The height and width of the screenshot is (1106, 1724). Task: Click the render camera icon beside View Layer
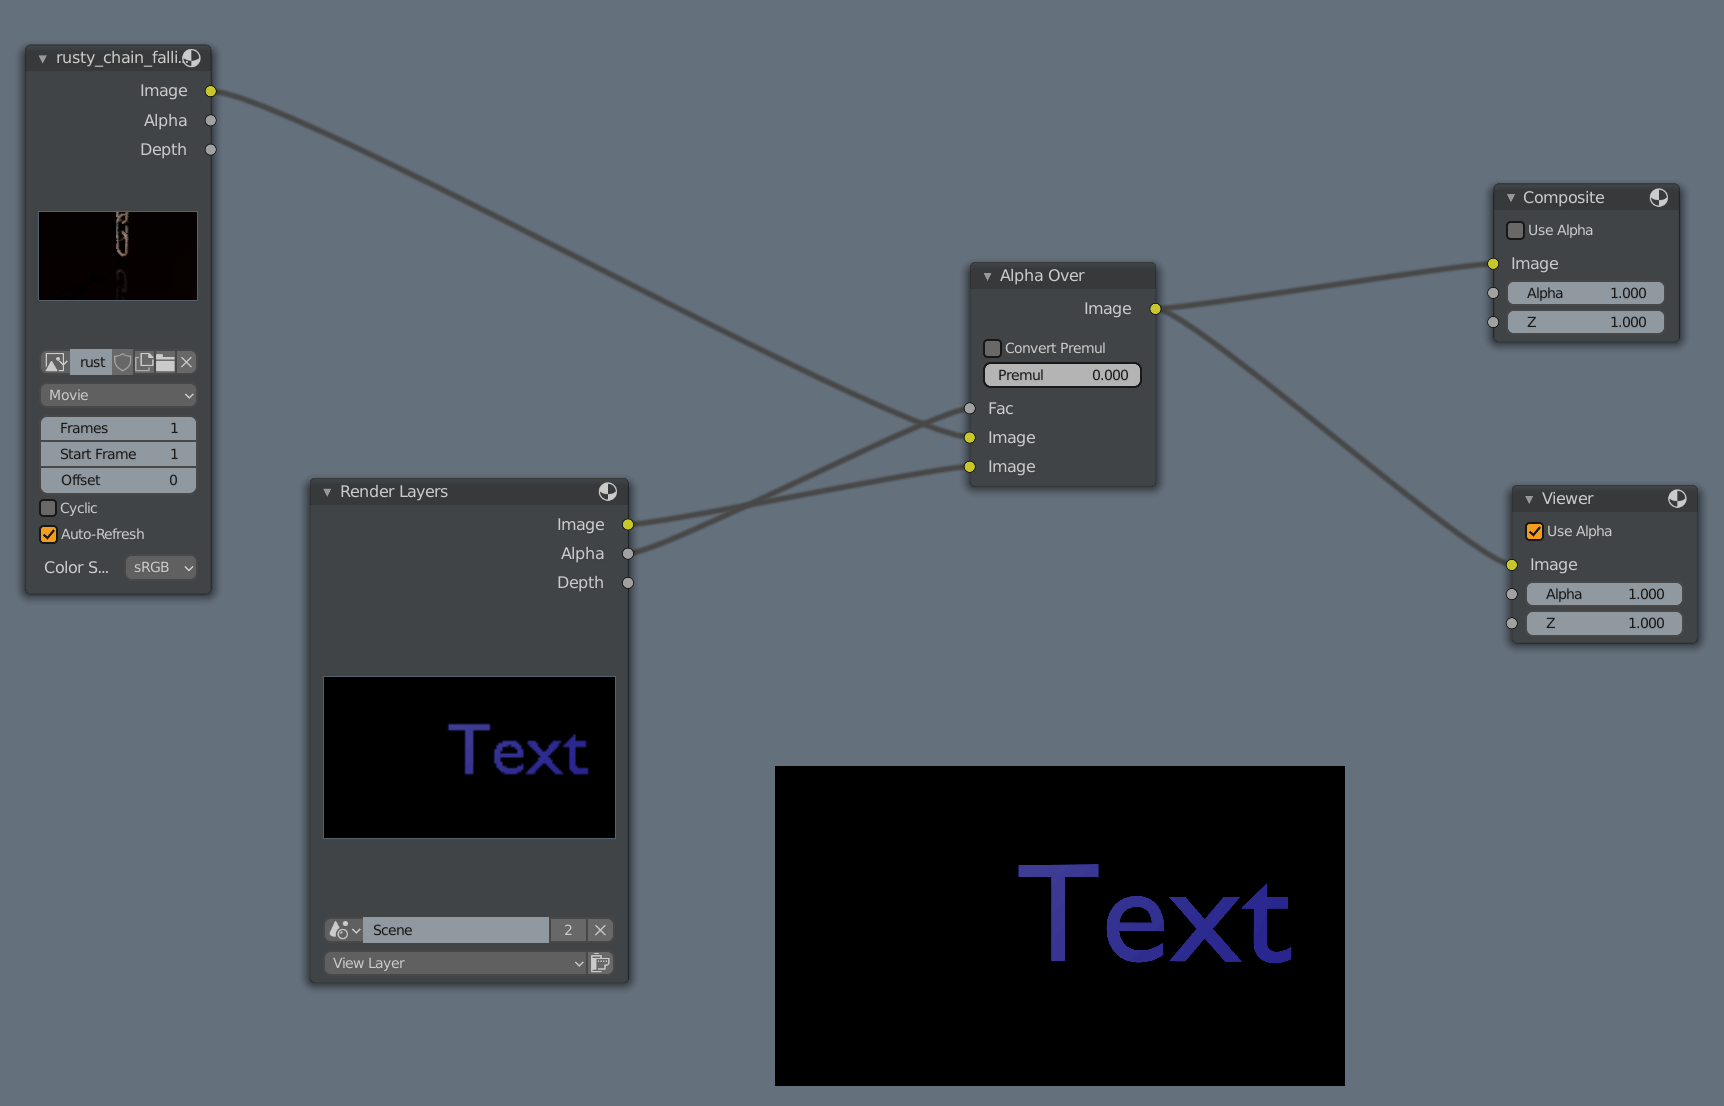(600, 962)
